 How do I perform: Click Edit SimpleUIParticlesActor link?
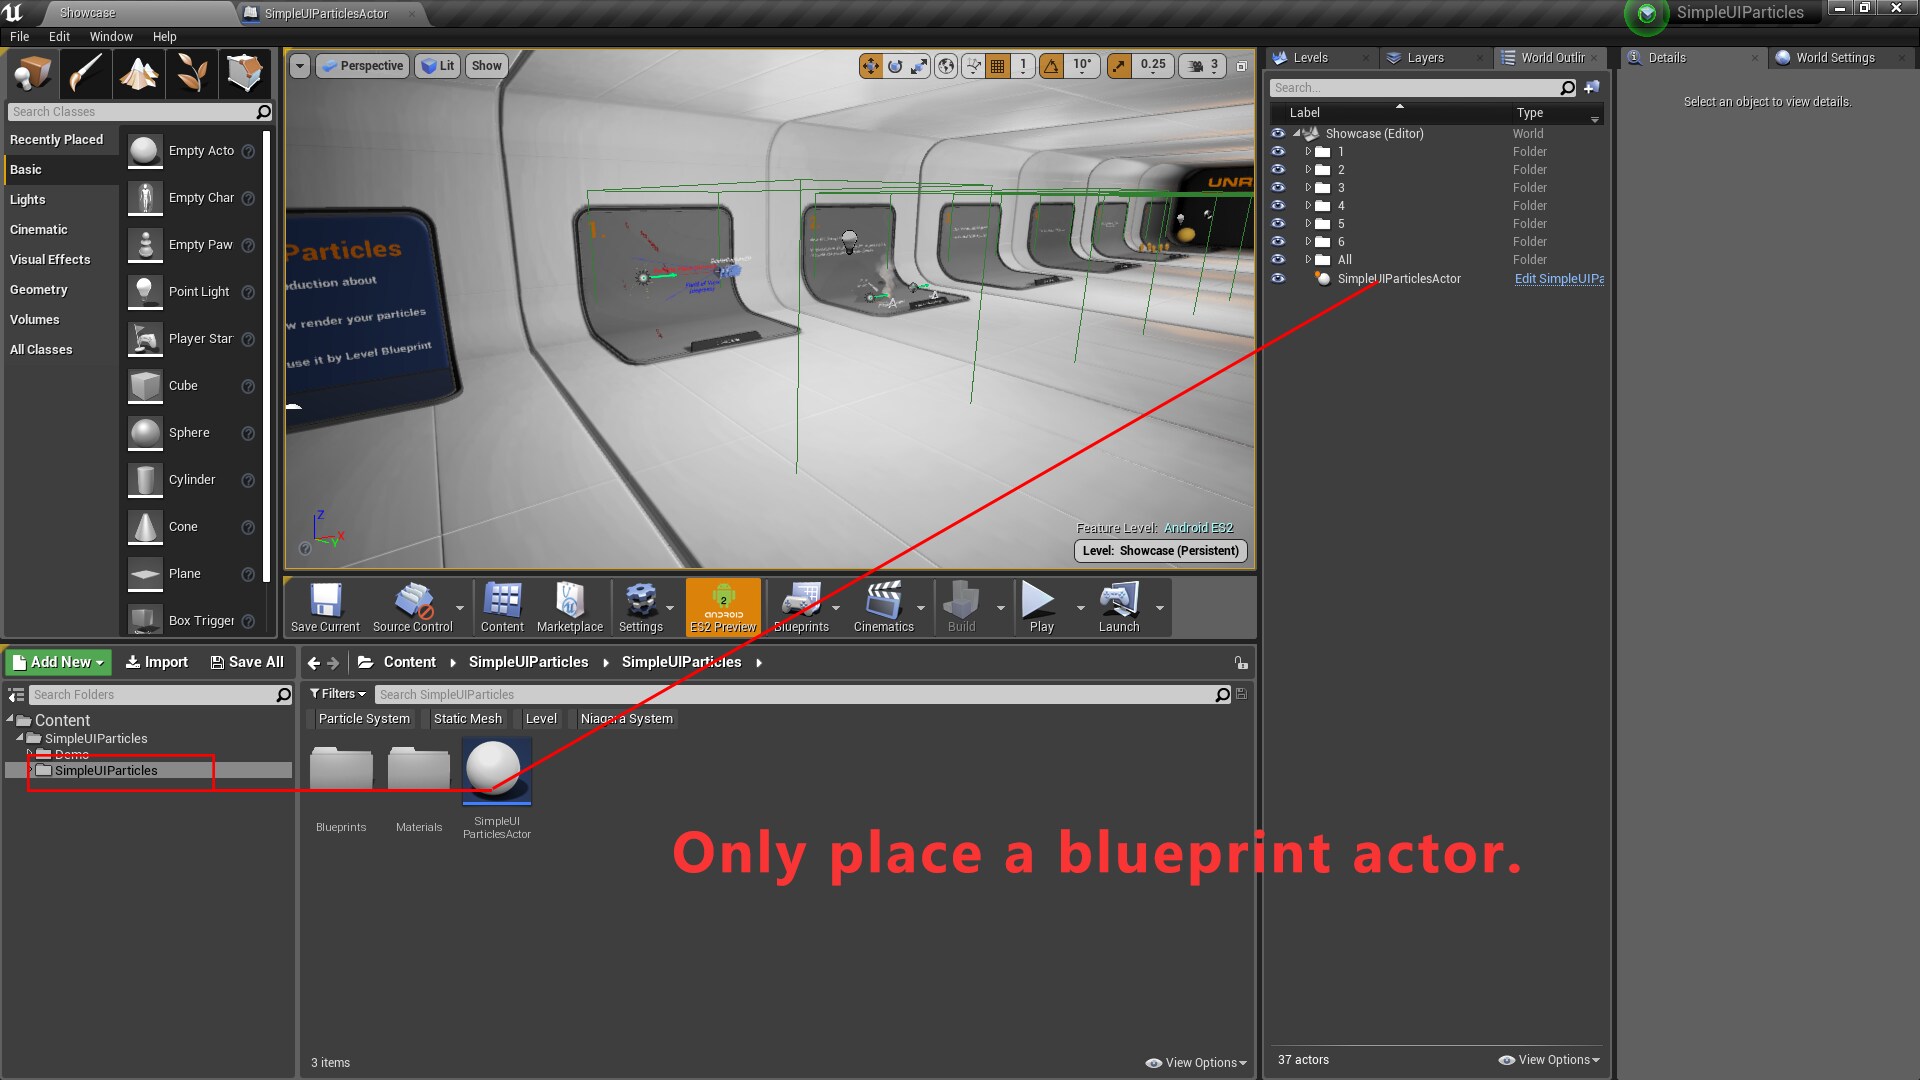[x=1558, y=279]
